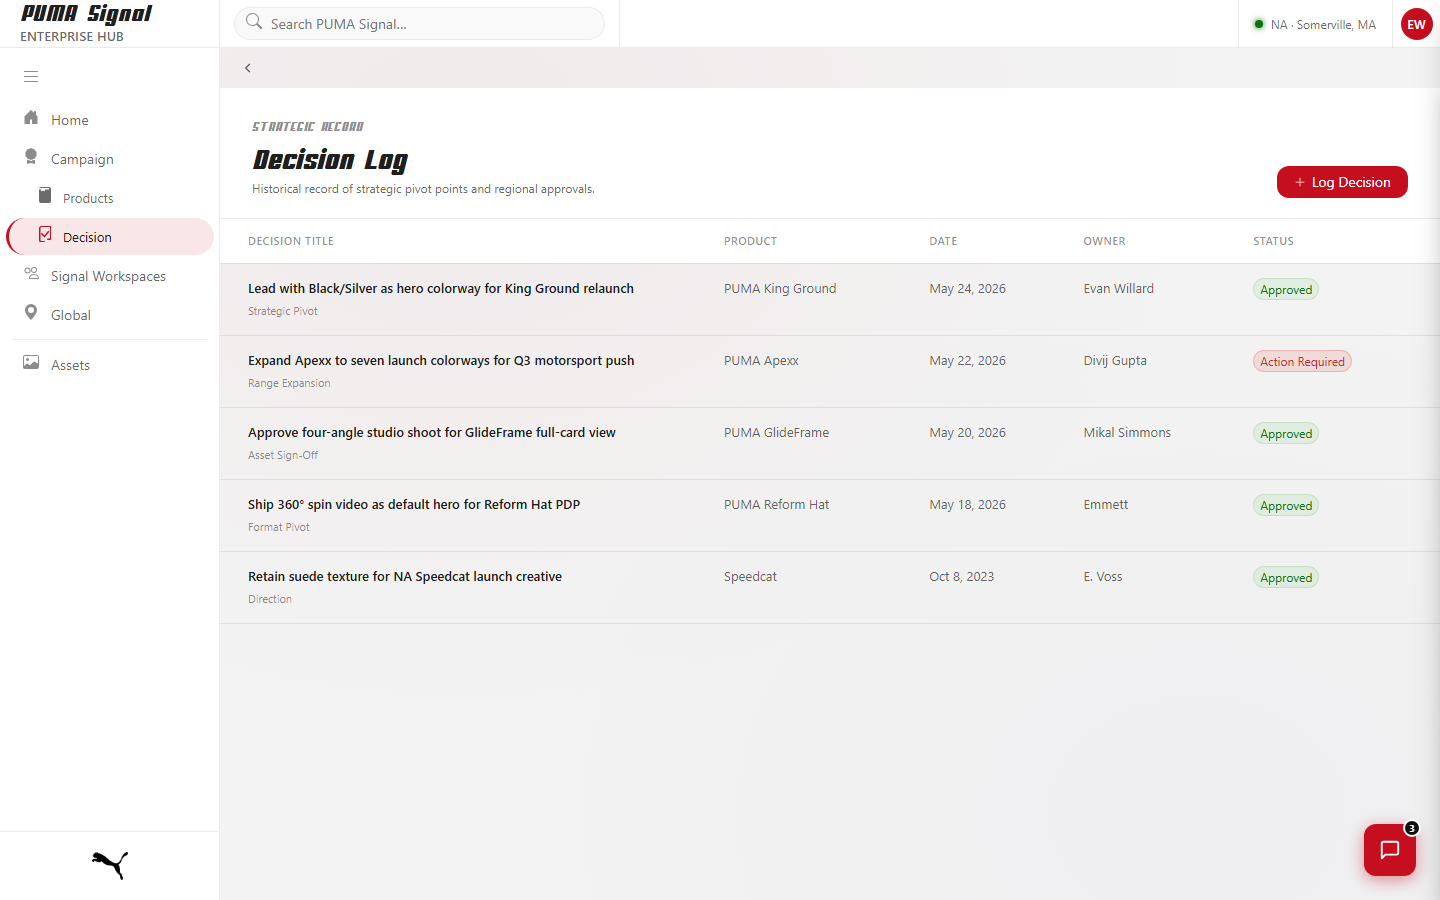Click the PUMA Apexx product cell
The image size is (1440, 900).
point(761,360)
